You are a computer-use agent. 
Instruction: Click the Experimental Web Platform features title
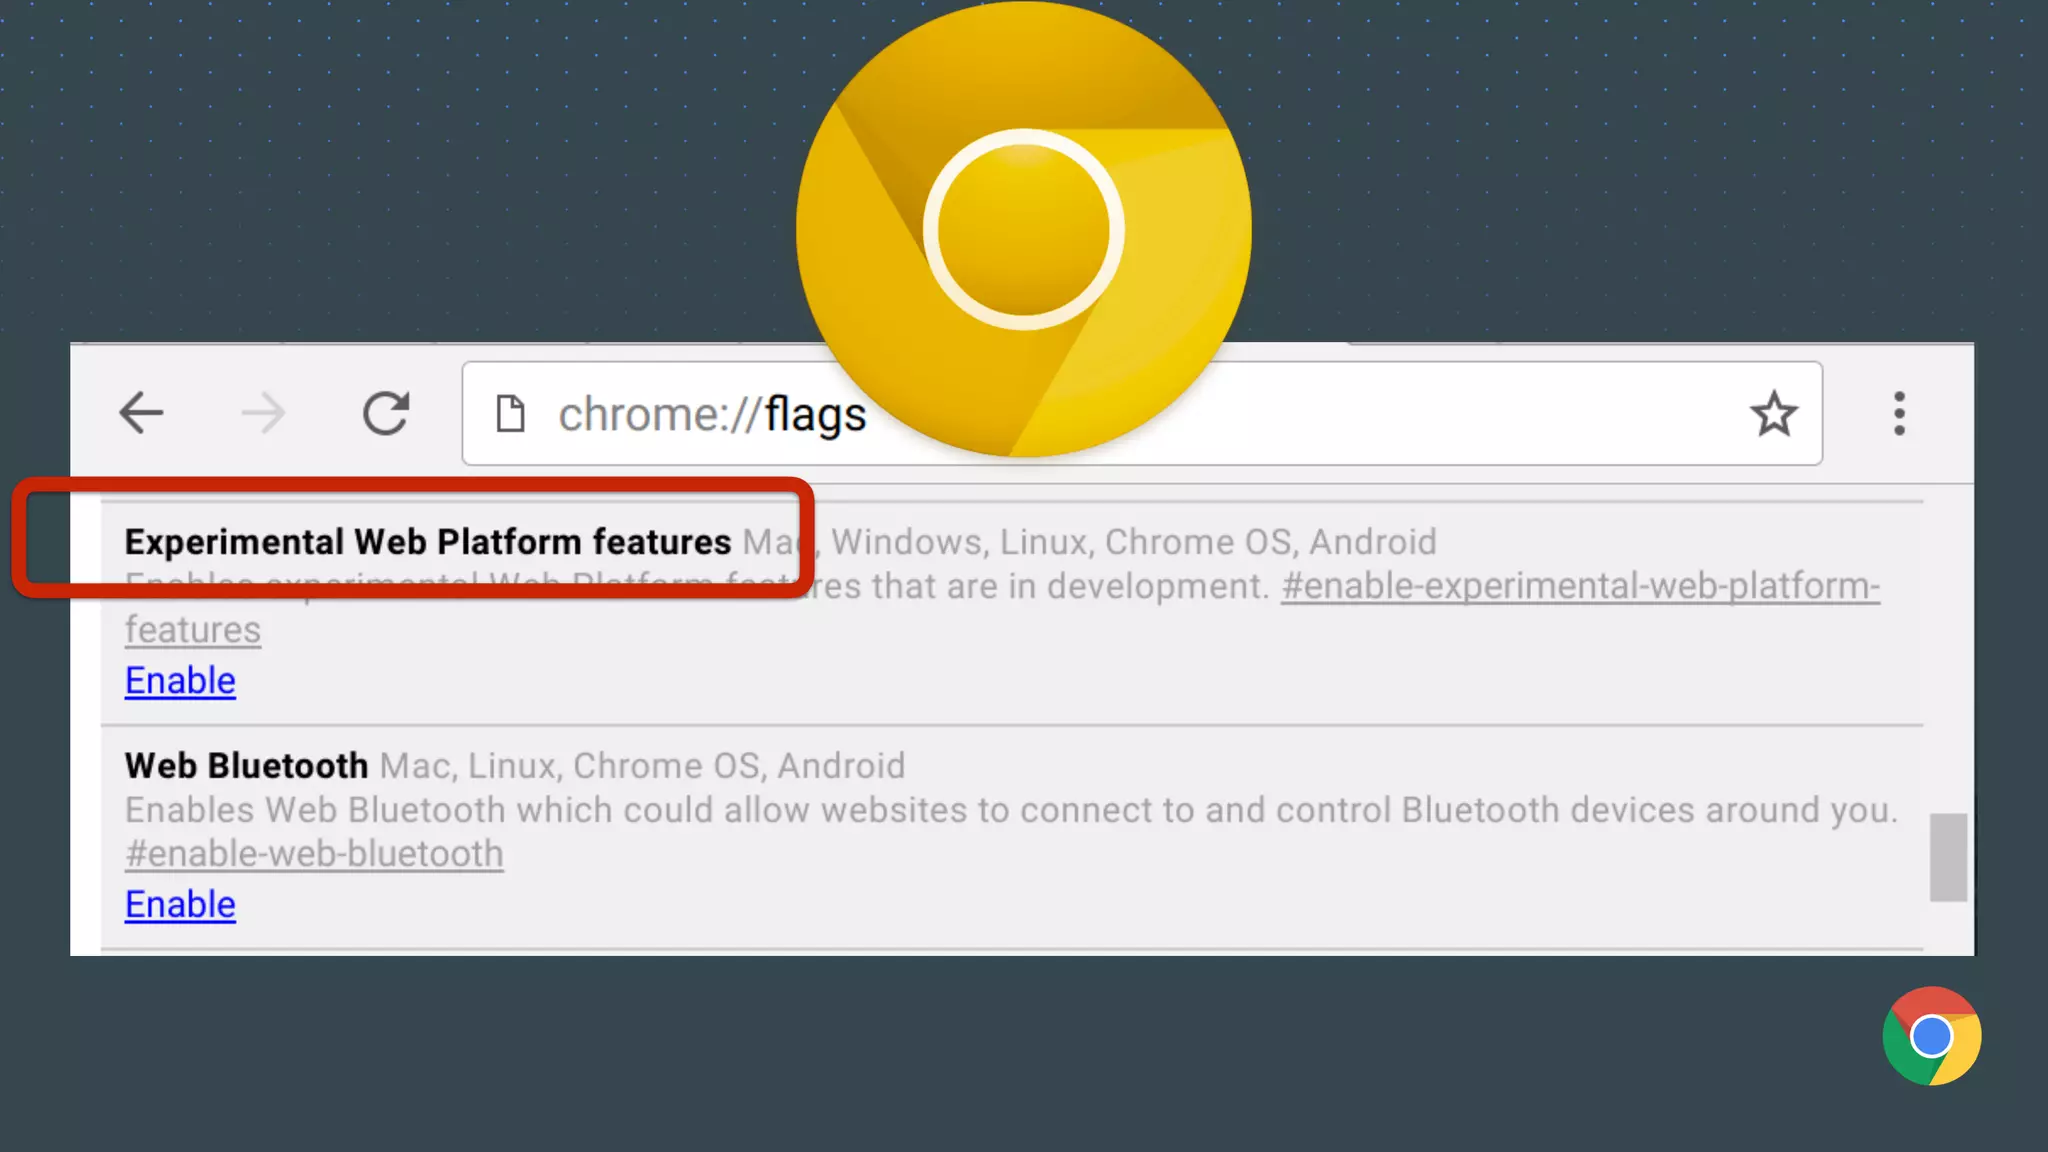(427, 542)
